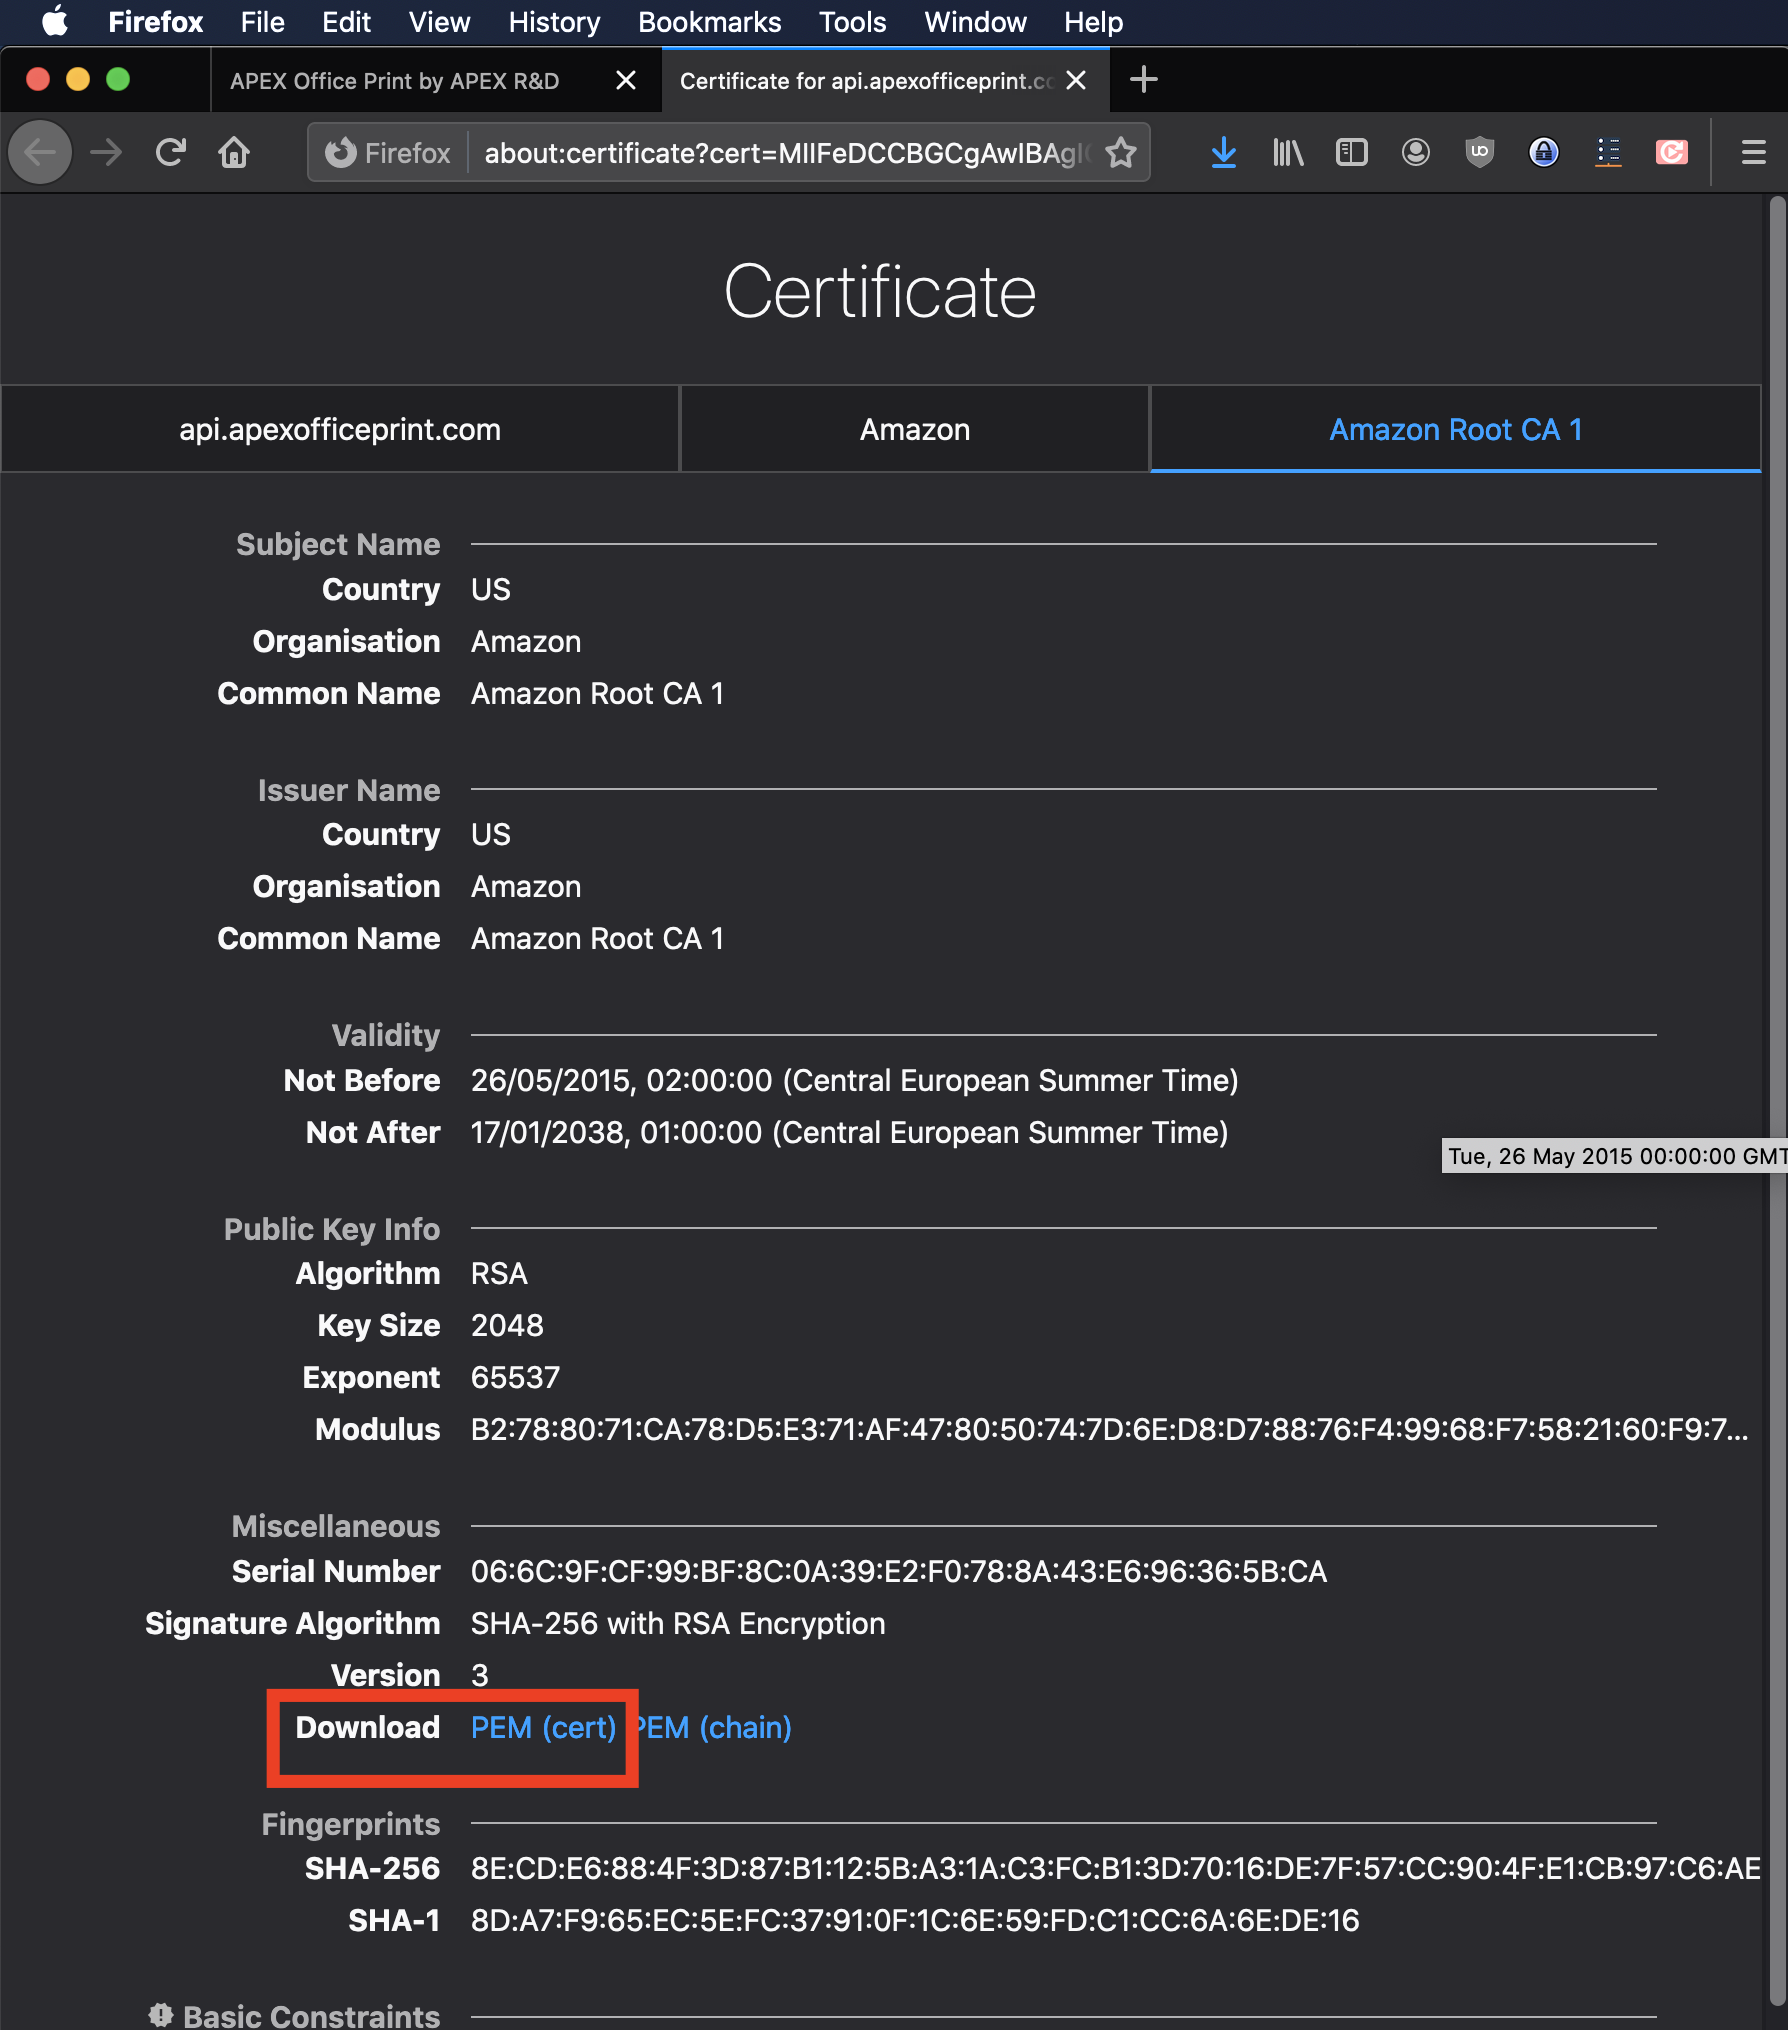The width and height of the screenshot is (1788, 2030).
Task: Click the Not Before validity date
Action: coord(854,1080)
